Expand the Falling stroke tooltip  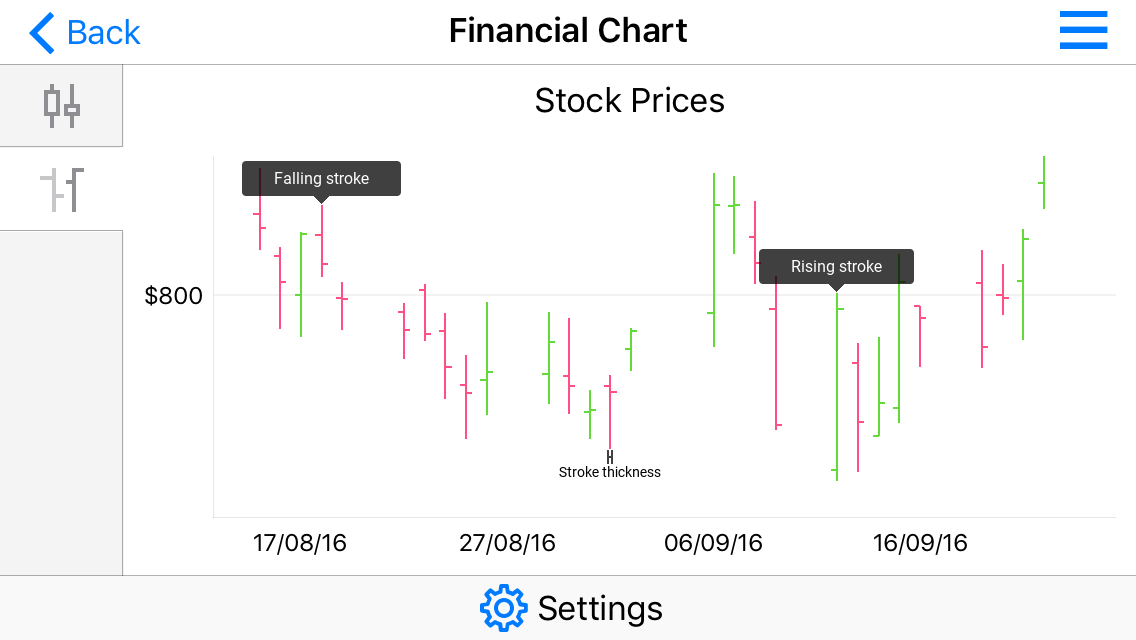[x=320, y=178]
